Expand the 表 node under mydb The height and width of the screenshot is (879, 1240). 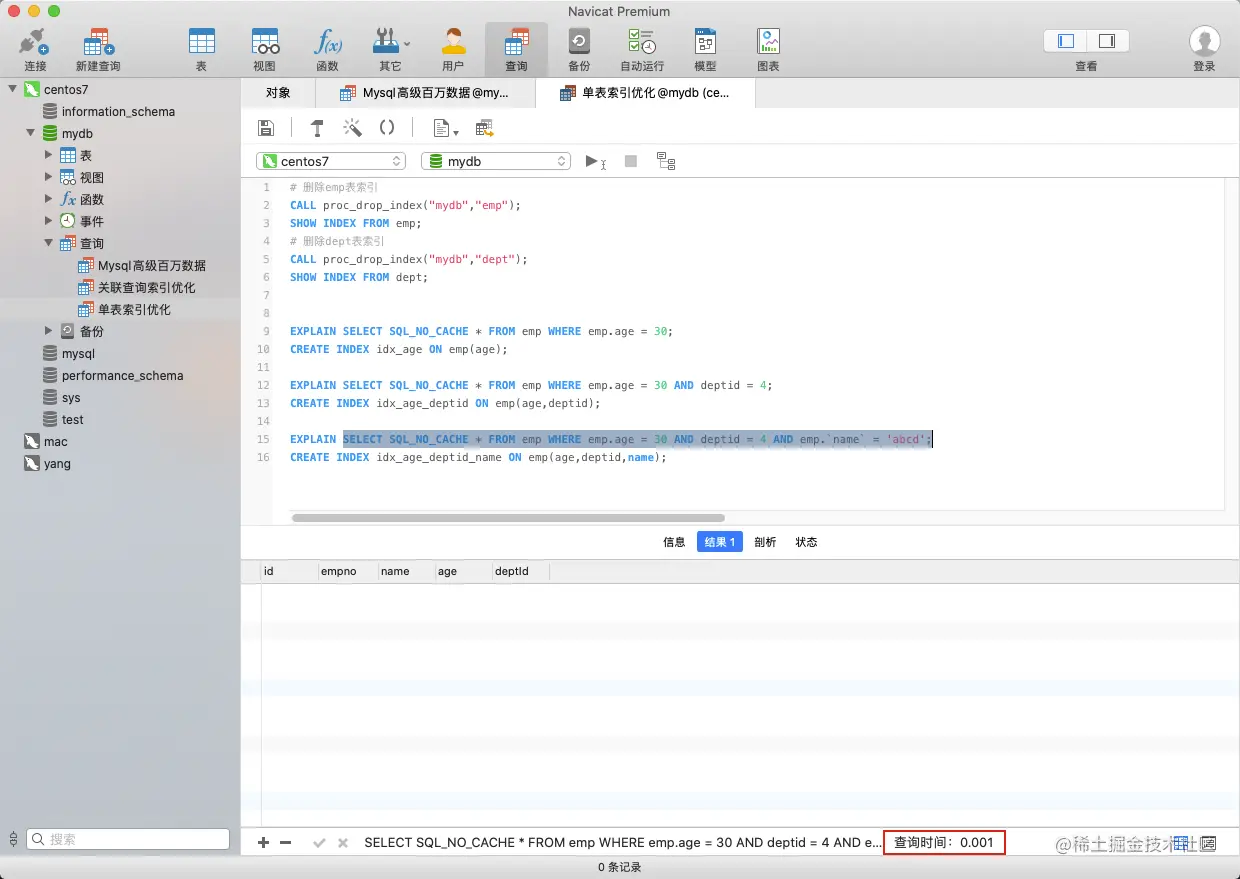(x=49, y=155)
